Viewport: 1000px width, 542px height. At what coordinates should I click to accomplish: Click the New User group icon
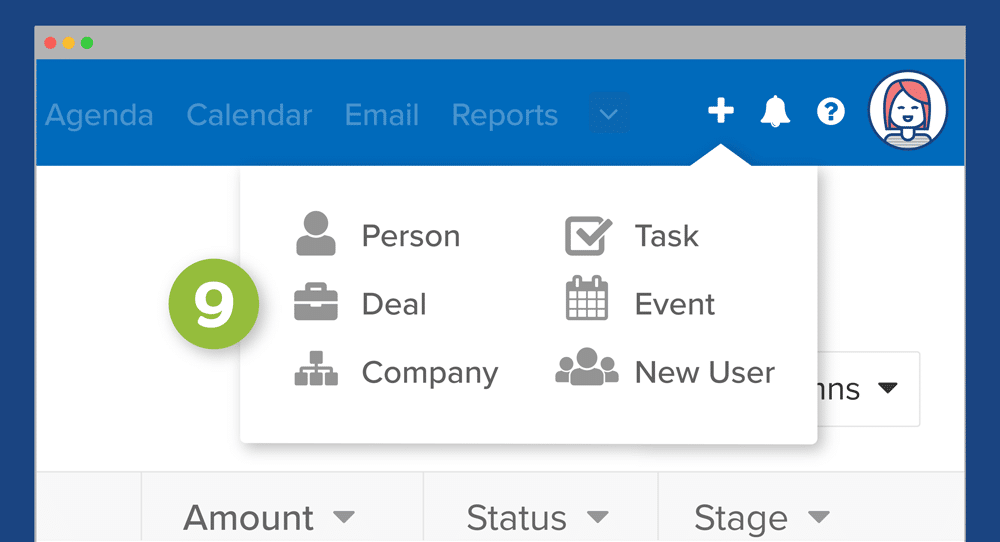pos(587,368)
